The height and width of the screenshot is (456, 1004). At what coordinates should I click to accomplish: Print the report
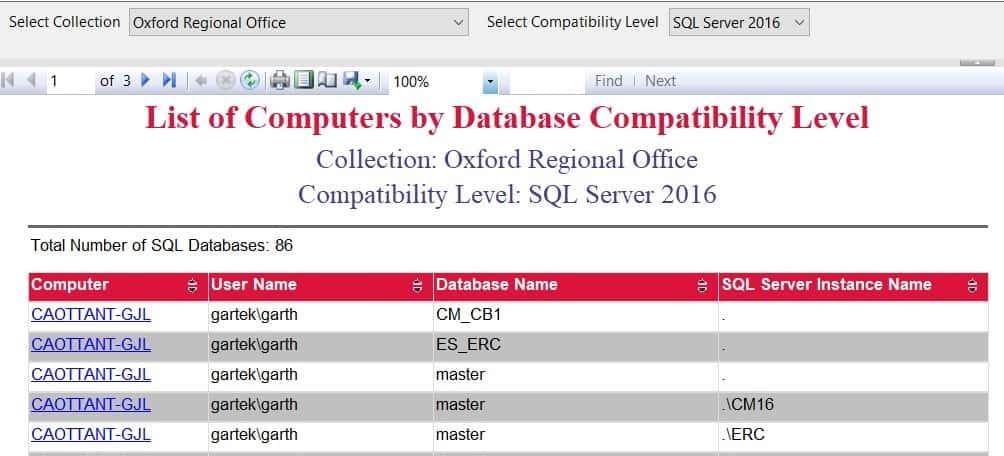click(x=280, y=81)
